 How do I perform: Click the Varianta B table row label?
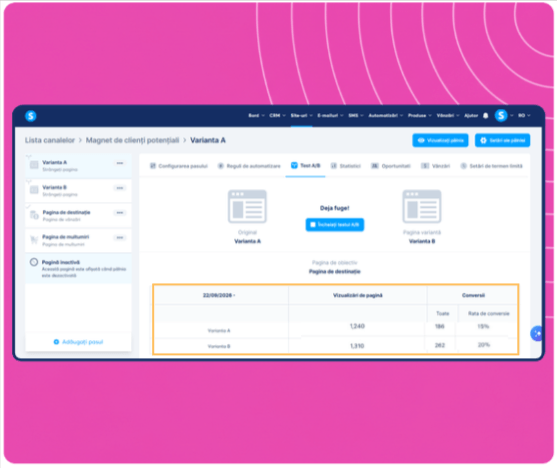[x=219, y=346]
